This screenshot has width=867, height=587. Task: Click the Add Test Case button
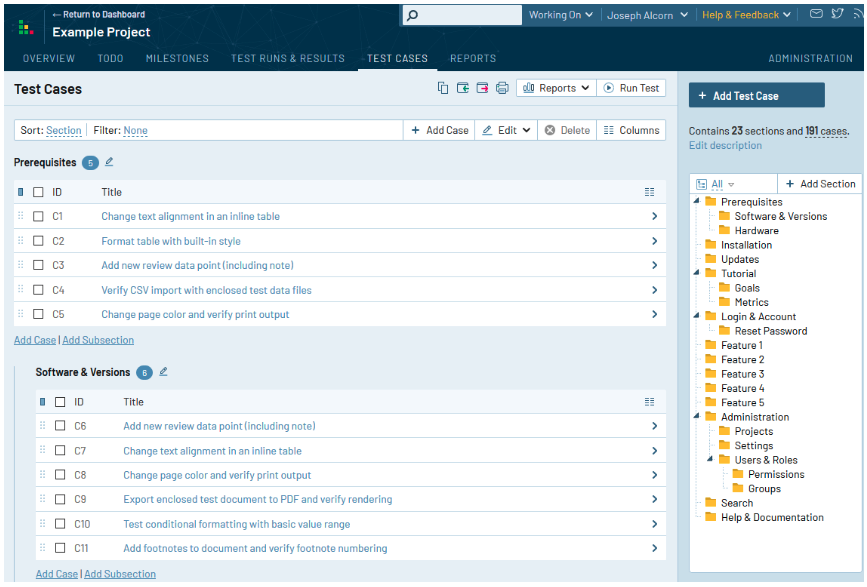(756, 96)
